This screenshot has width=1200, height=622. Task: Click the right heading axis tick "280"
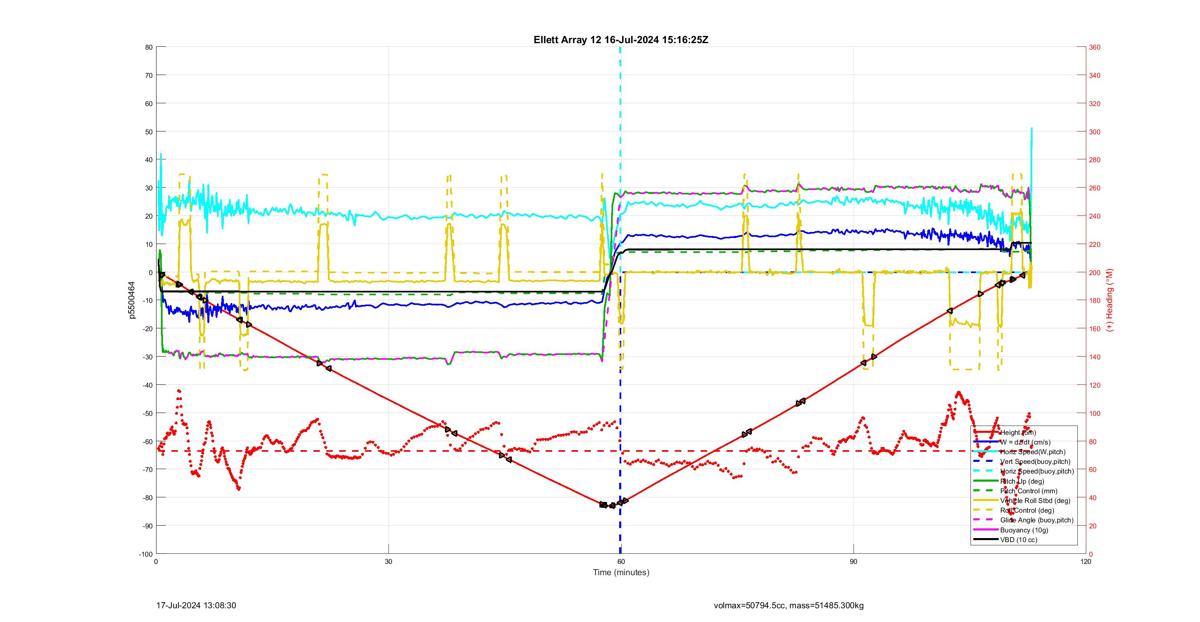click(1095, 160)
